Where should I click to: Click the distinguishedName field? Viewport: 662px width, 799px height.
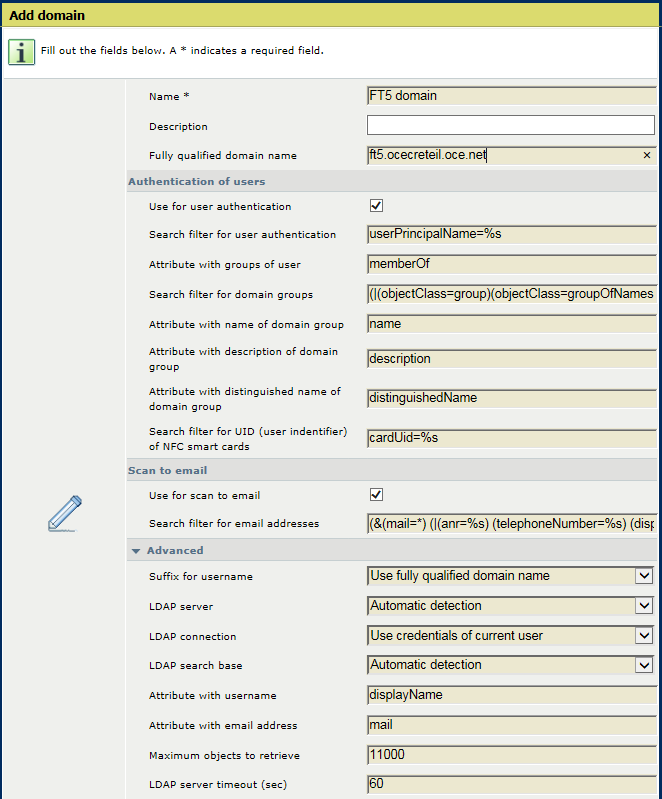[x=512, y=398]
